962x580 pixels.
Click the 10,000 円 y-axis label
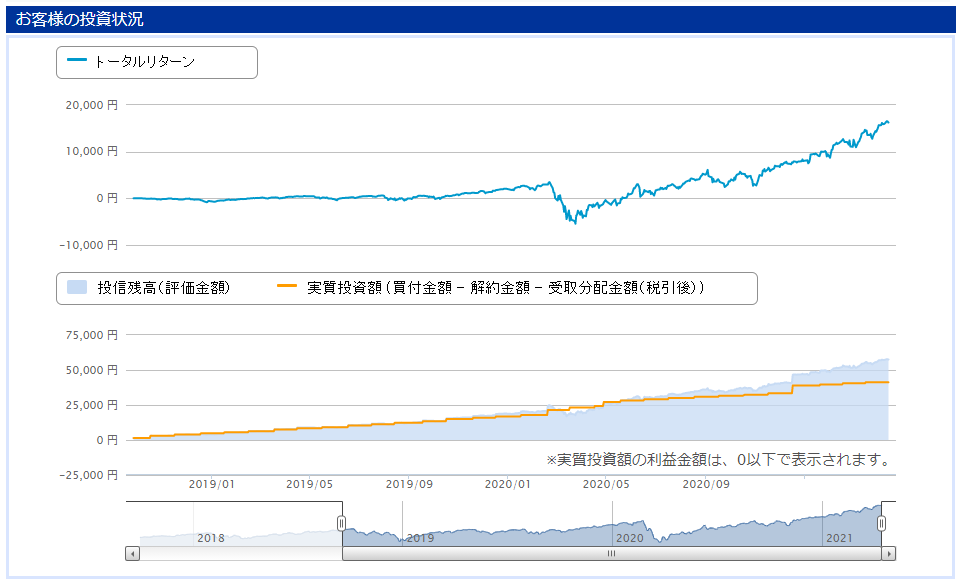pyautogui.click(x=91, y=152)
